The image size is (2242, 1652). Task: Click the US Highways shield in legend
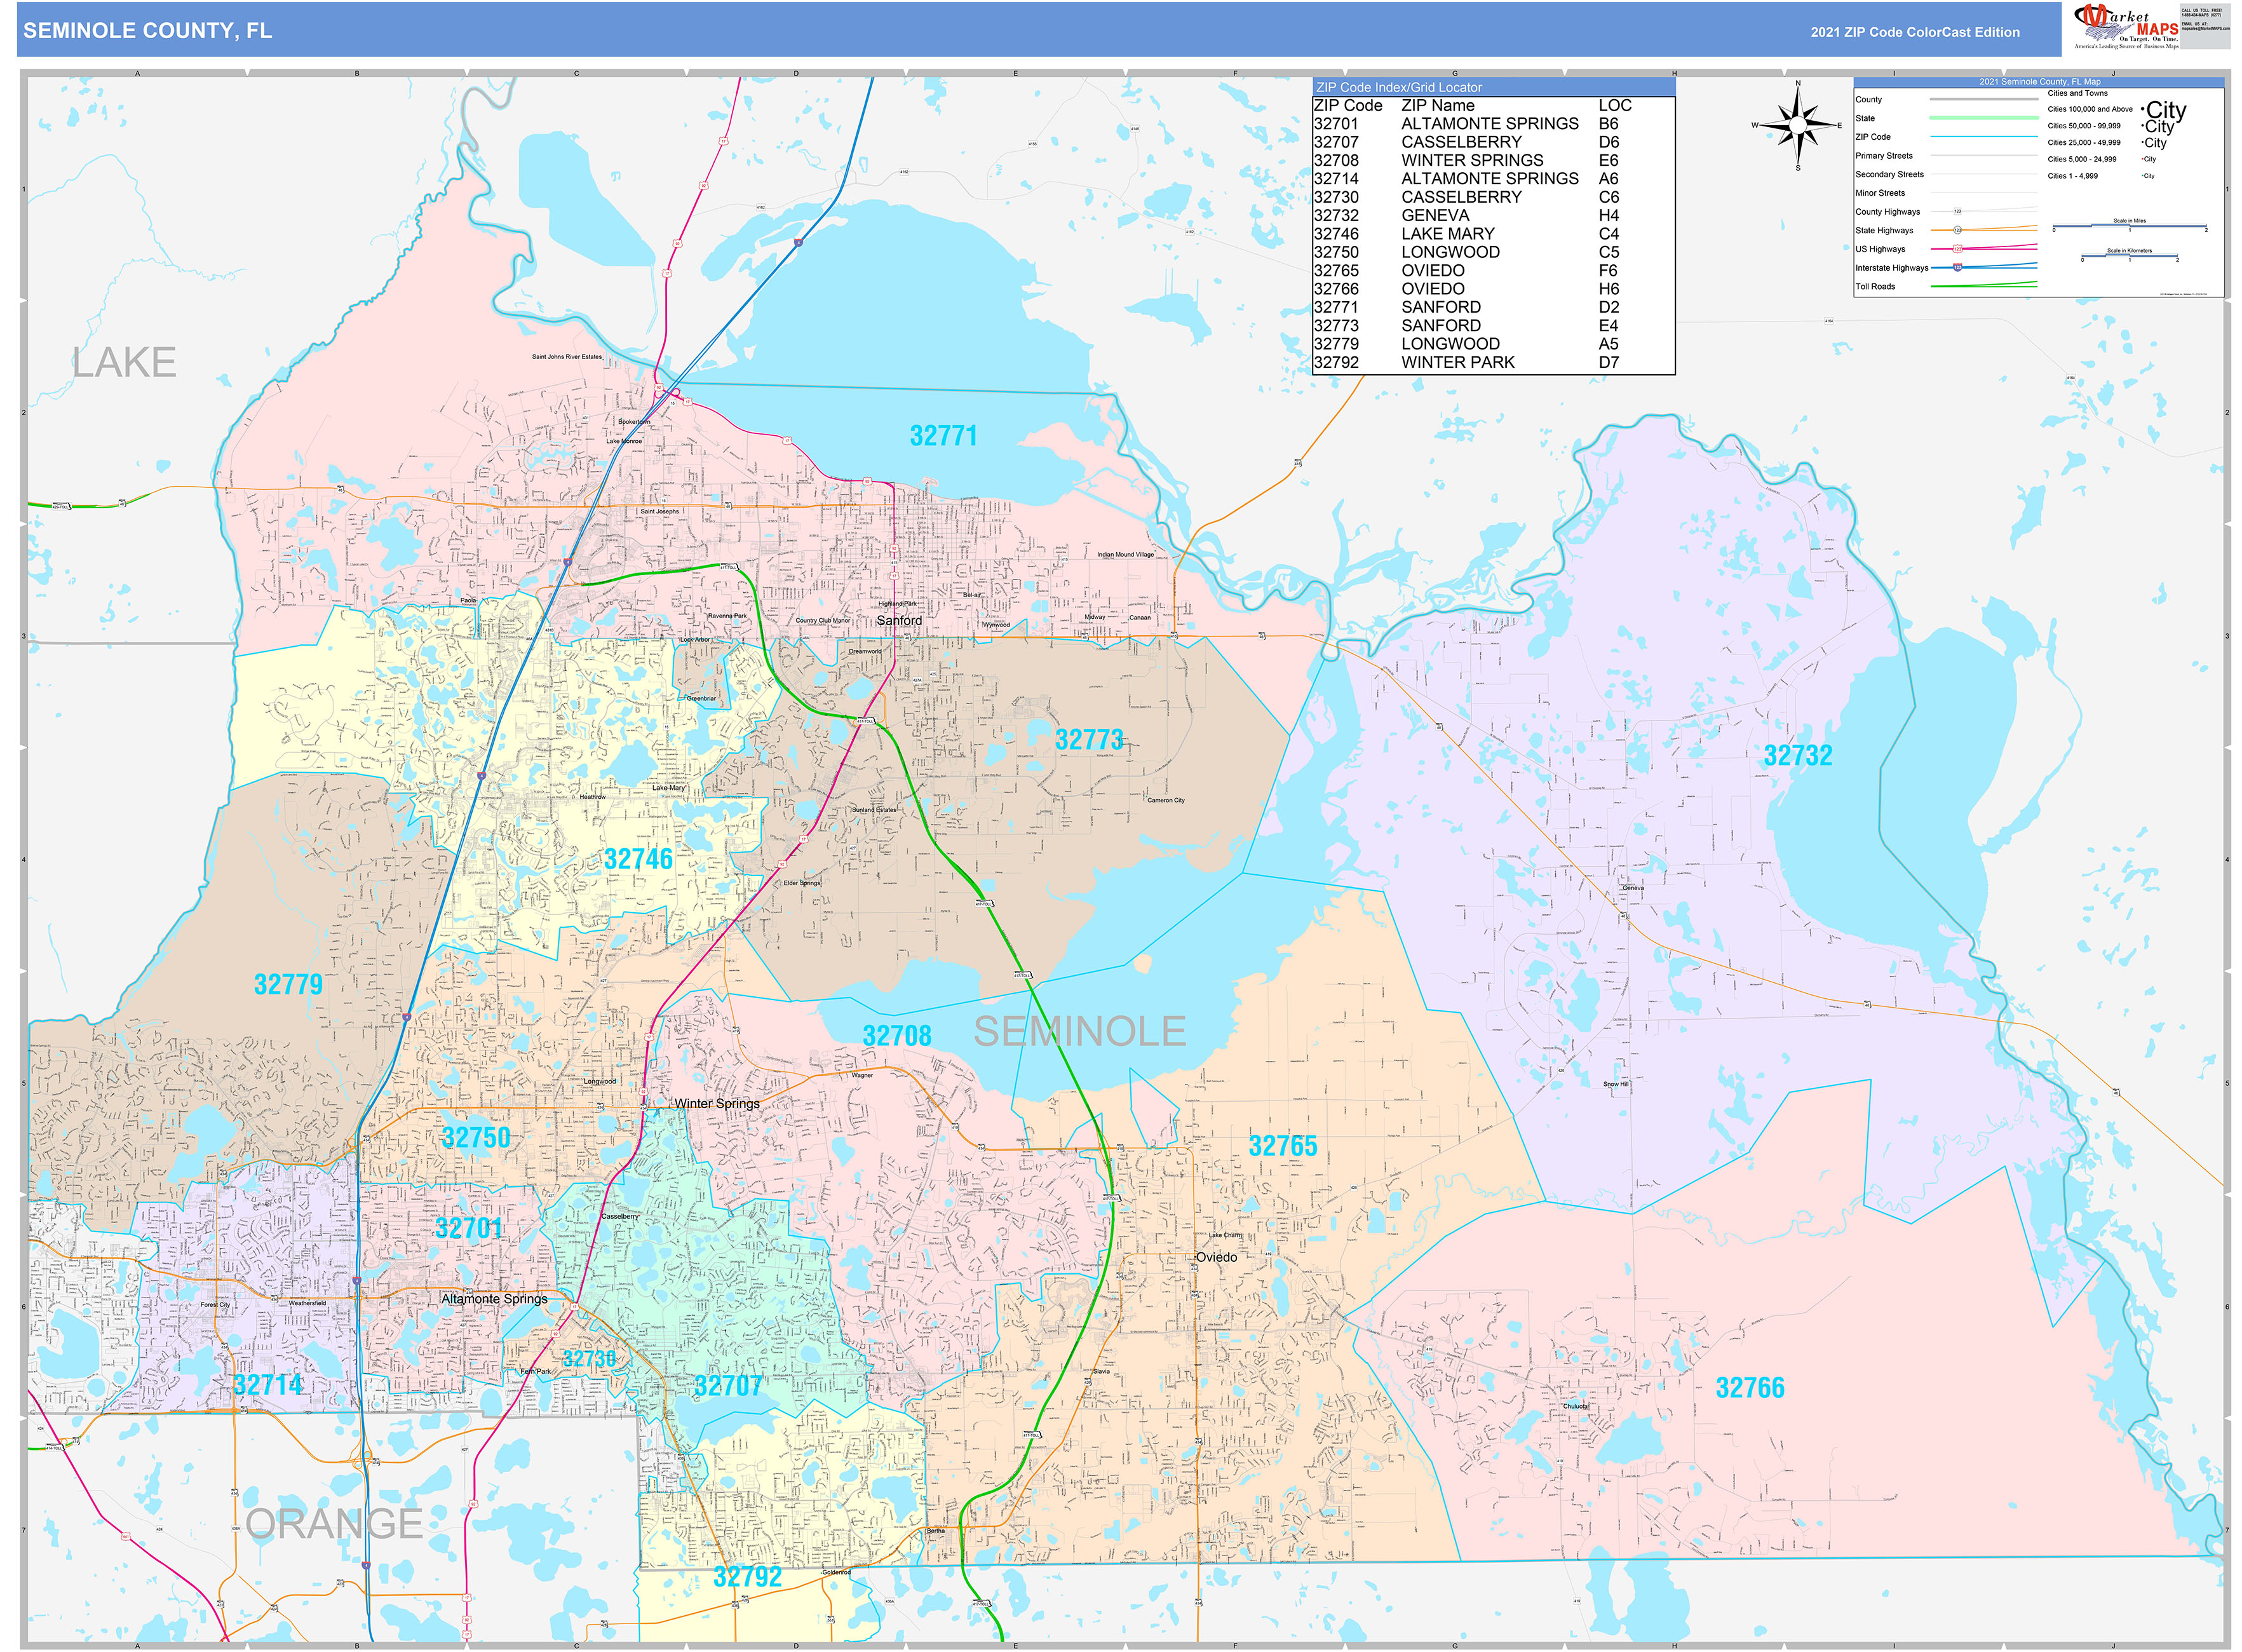[1957, 249]
